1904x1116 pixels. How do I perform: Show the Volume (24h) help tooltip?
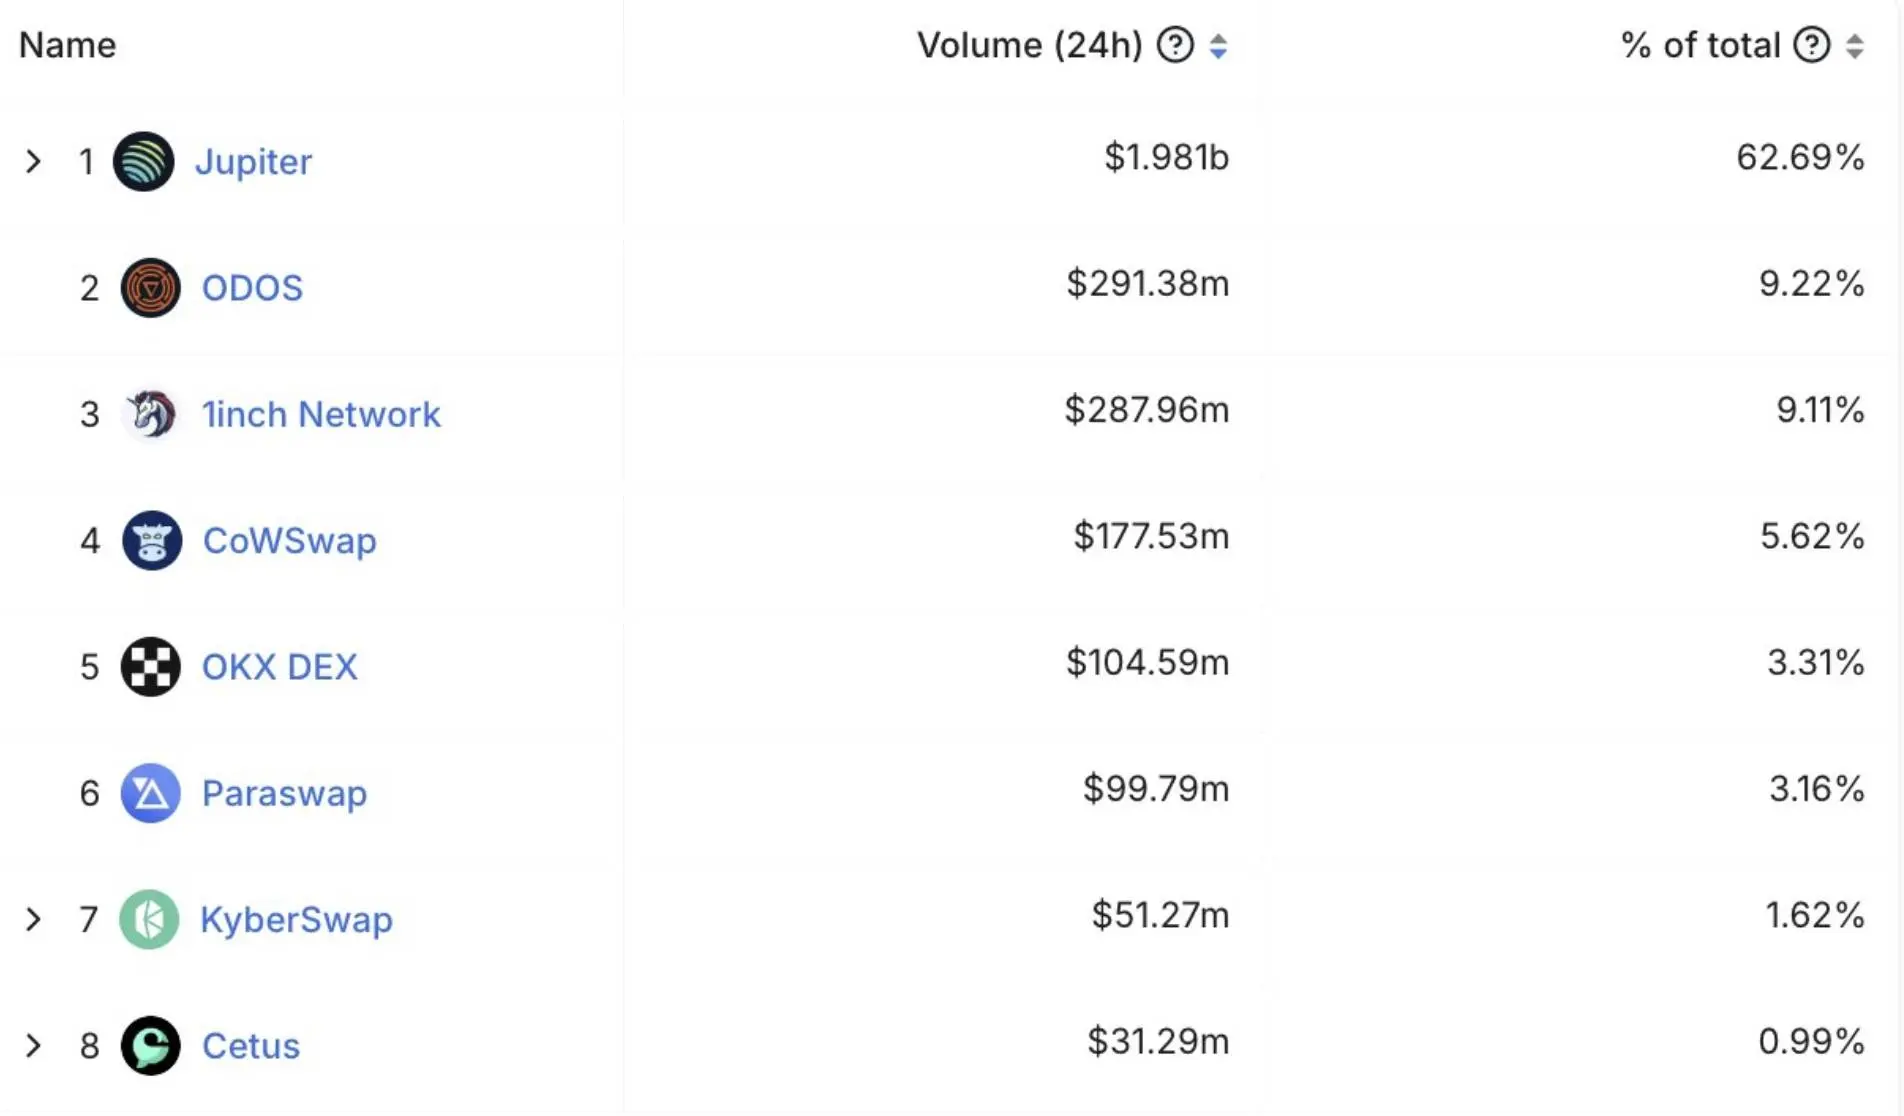coord(1175,45)
